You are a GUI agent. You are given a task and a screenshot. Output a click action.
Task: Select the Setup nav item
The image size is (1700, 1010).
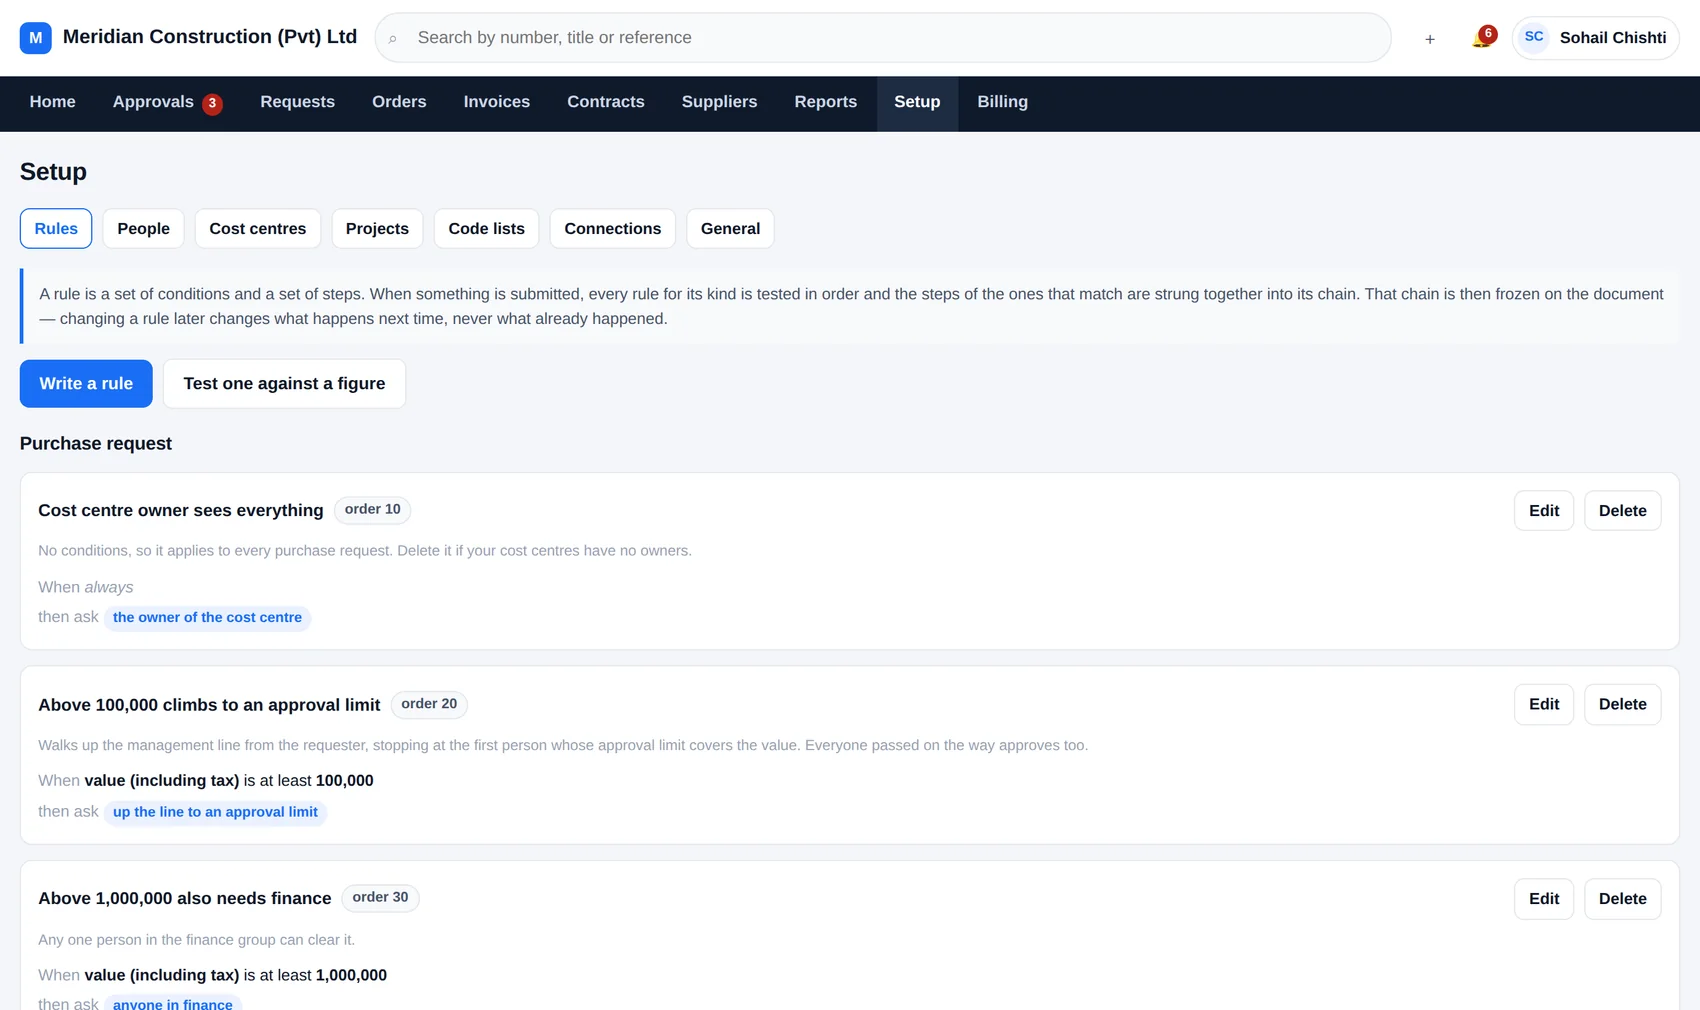pos(917,102)
